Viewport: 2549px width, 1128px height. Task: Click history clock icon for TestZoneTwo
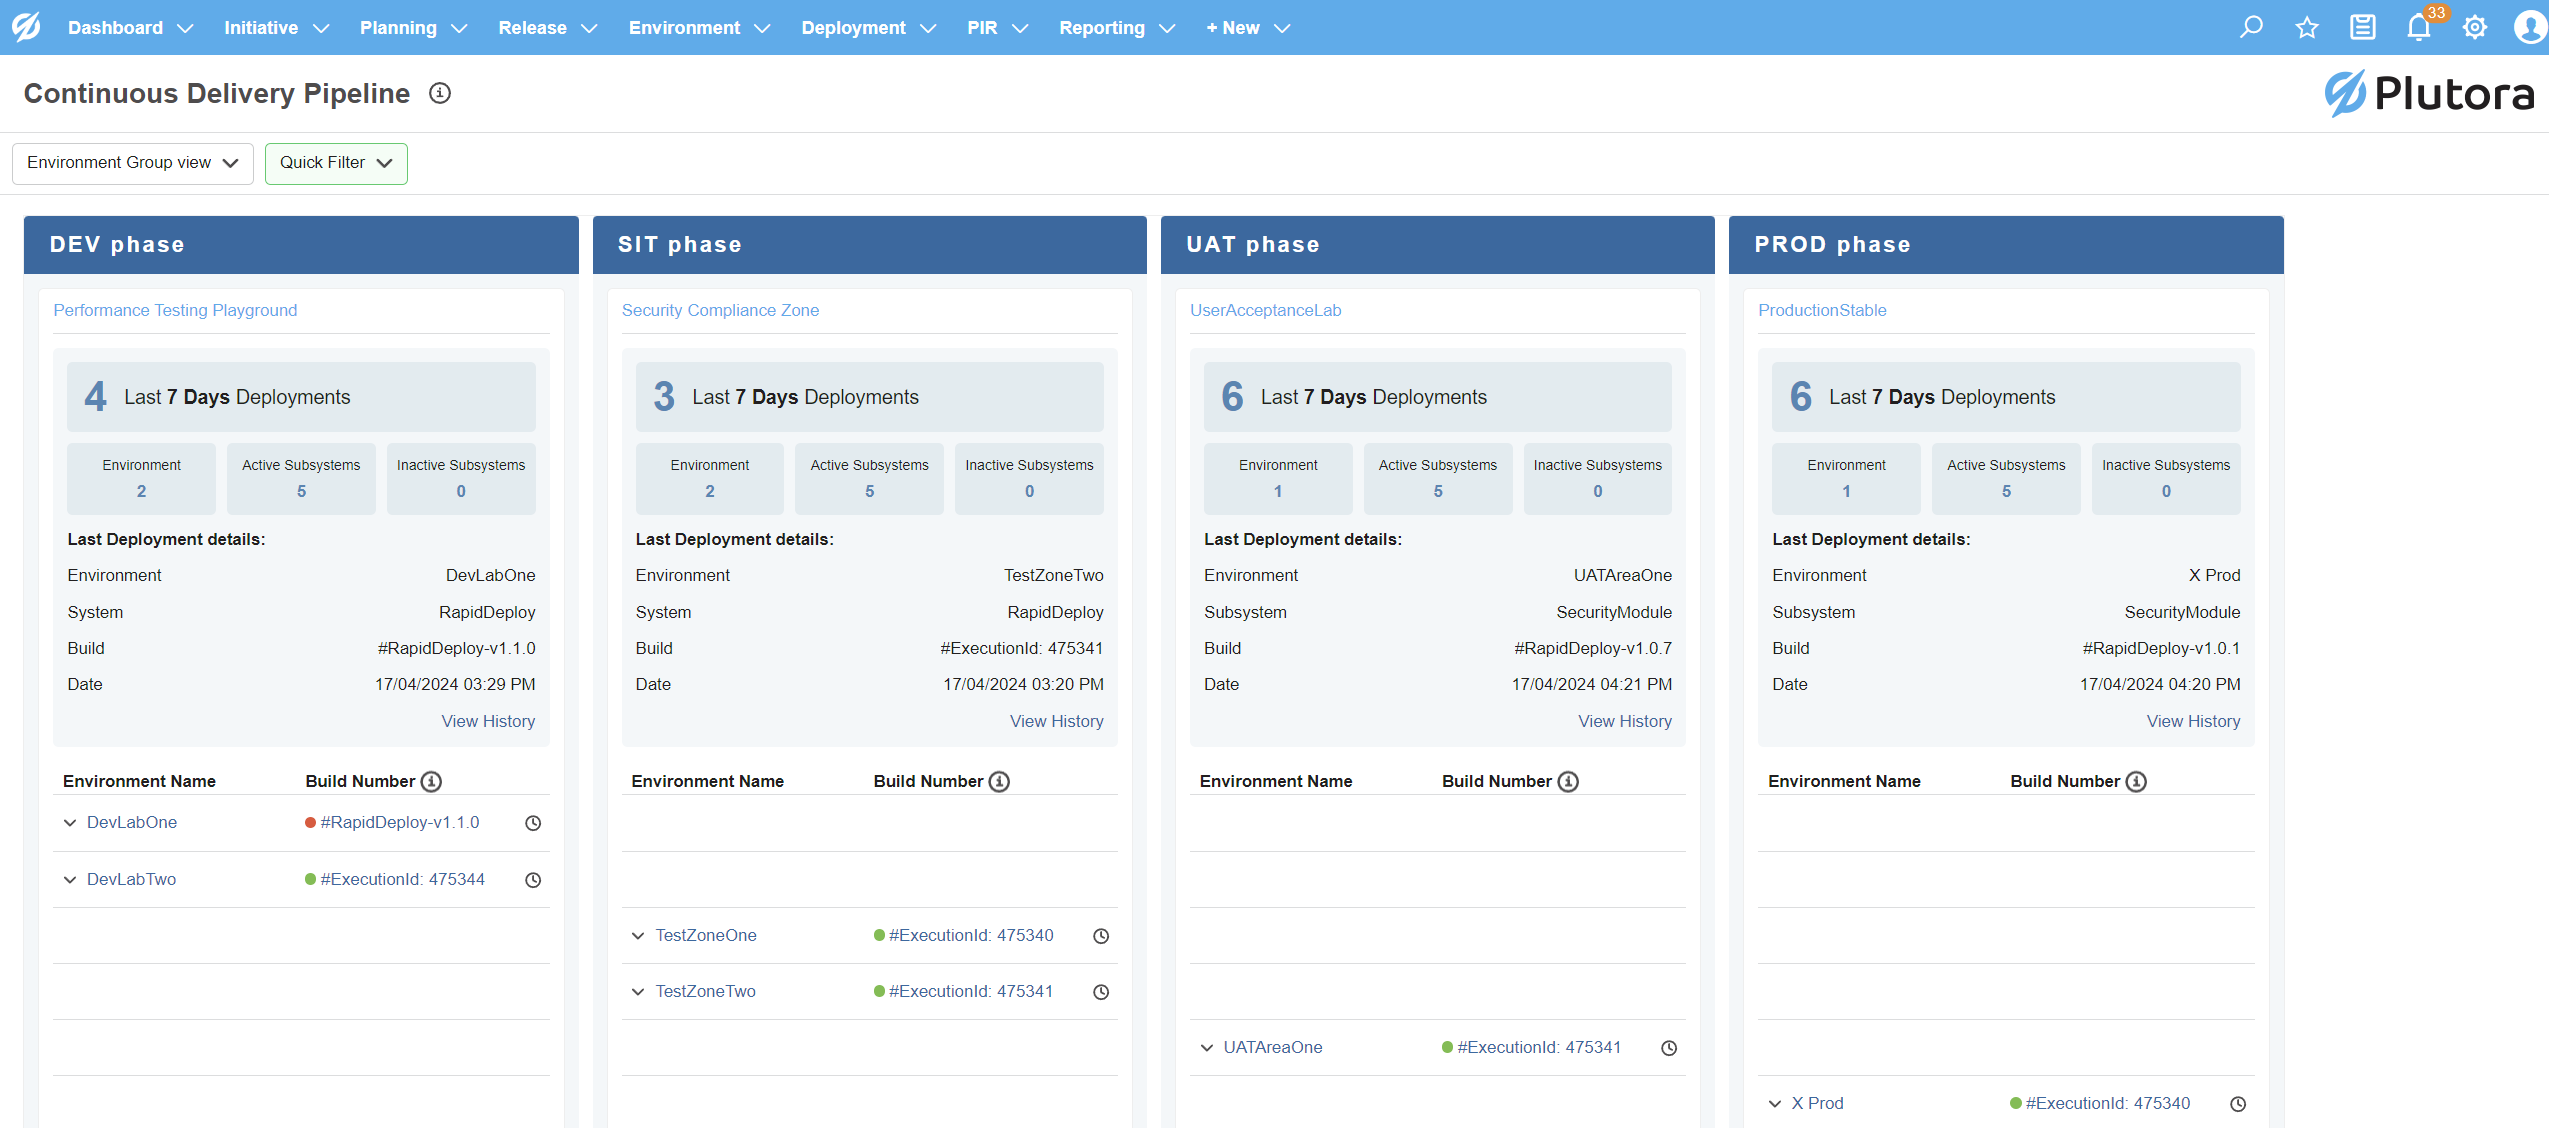coord(1101,992)
